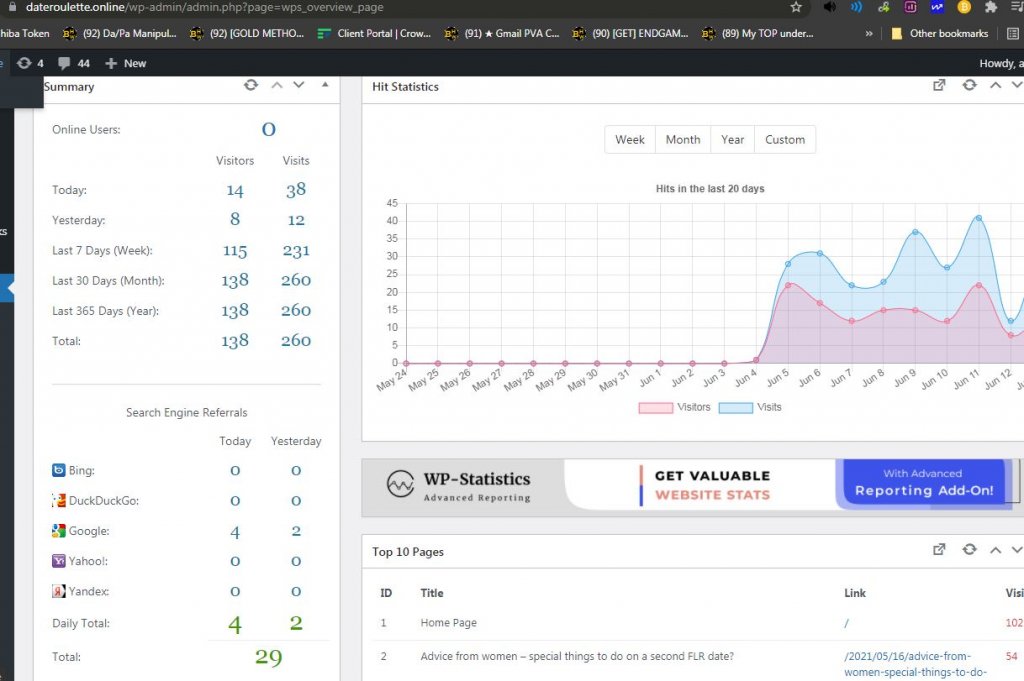Click the Search Engine Referrals total 29
This screenshot has height=681, width=1024.
[x=268, y=657]
